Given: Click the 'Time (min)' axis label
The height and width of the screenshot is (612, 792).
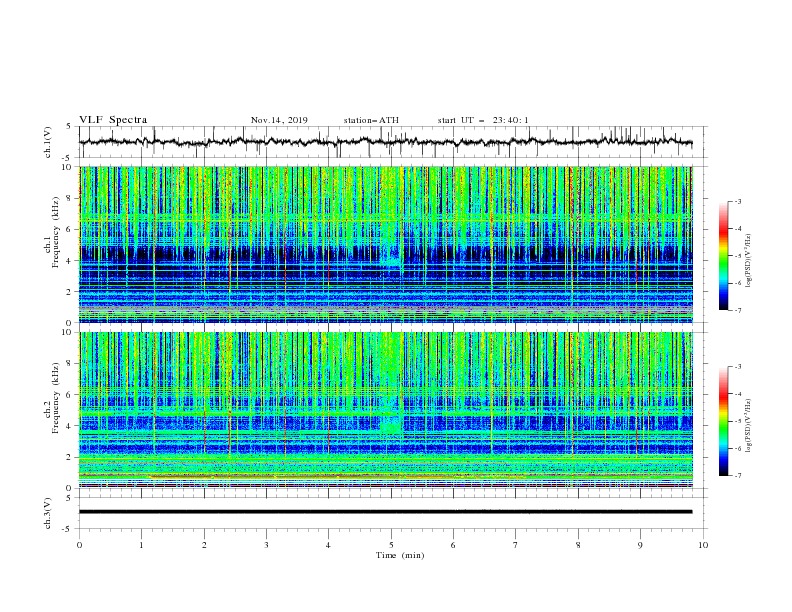Looking at the screenshot, I should click(x=400, y=555).
